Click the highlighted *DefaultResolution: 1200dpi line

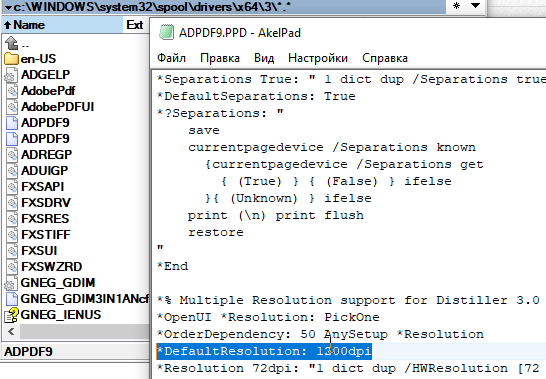(264, 351)
